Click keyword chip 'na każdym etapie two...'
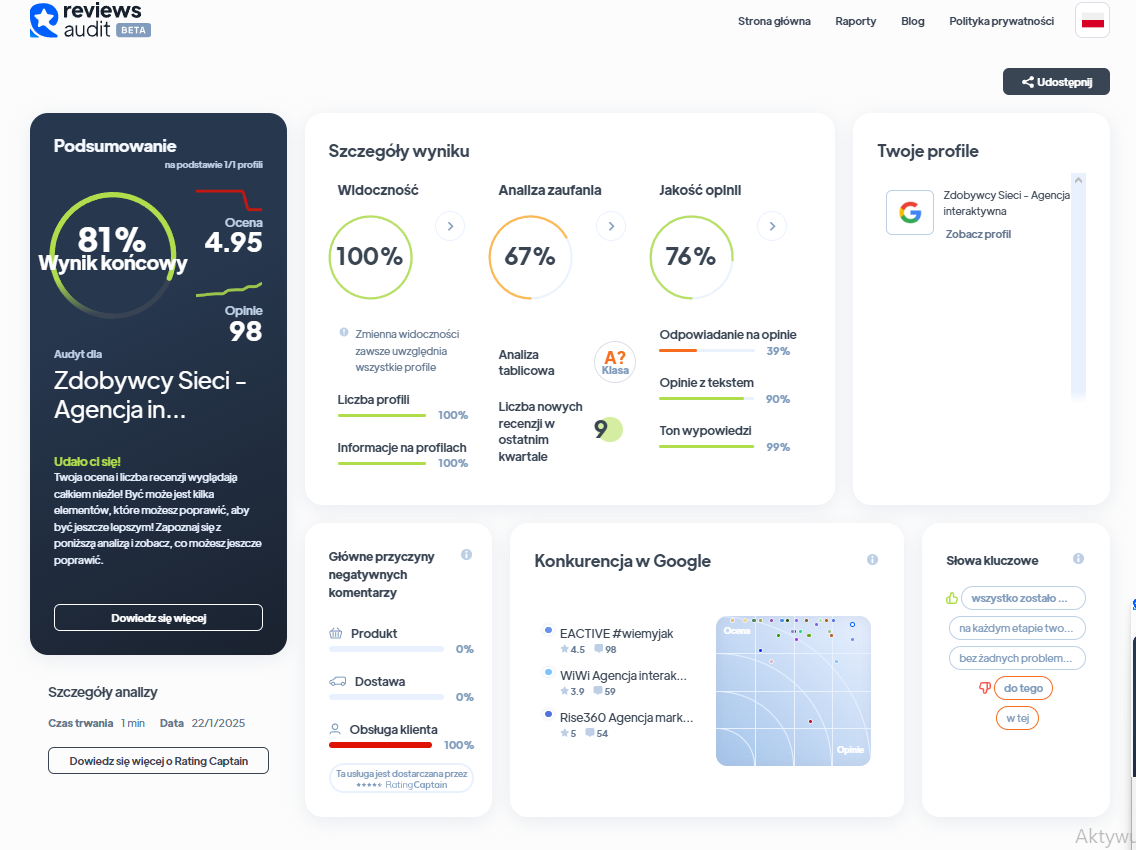Viewport: 1136px width, 850px height. tap(1016, 628)
